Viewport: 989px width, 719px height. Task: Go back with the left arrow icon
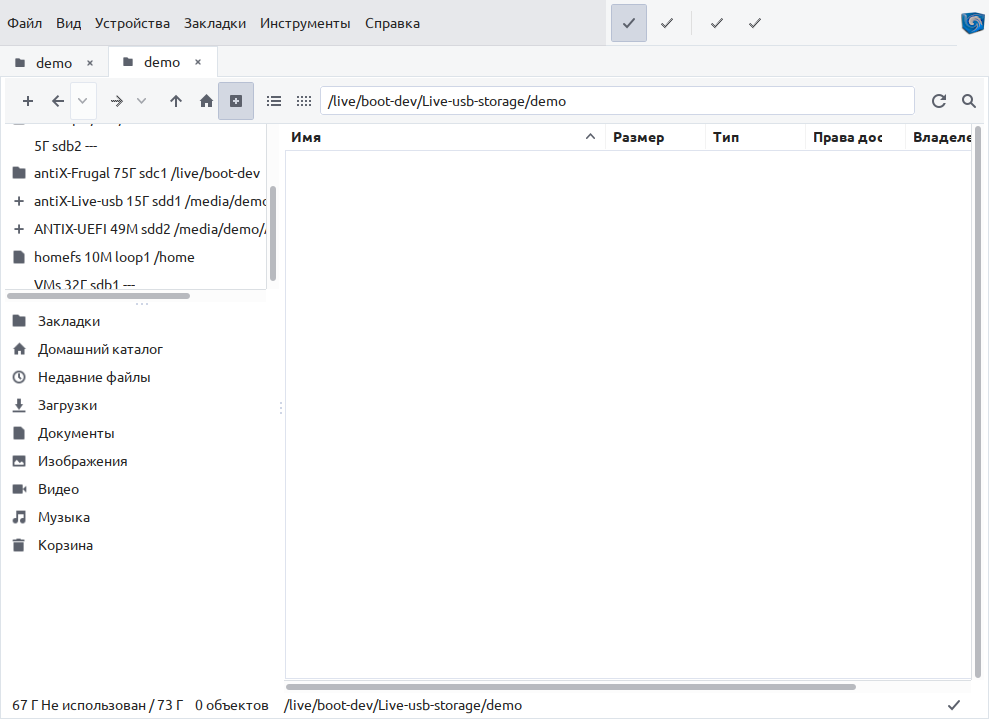pos(58,101)
